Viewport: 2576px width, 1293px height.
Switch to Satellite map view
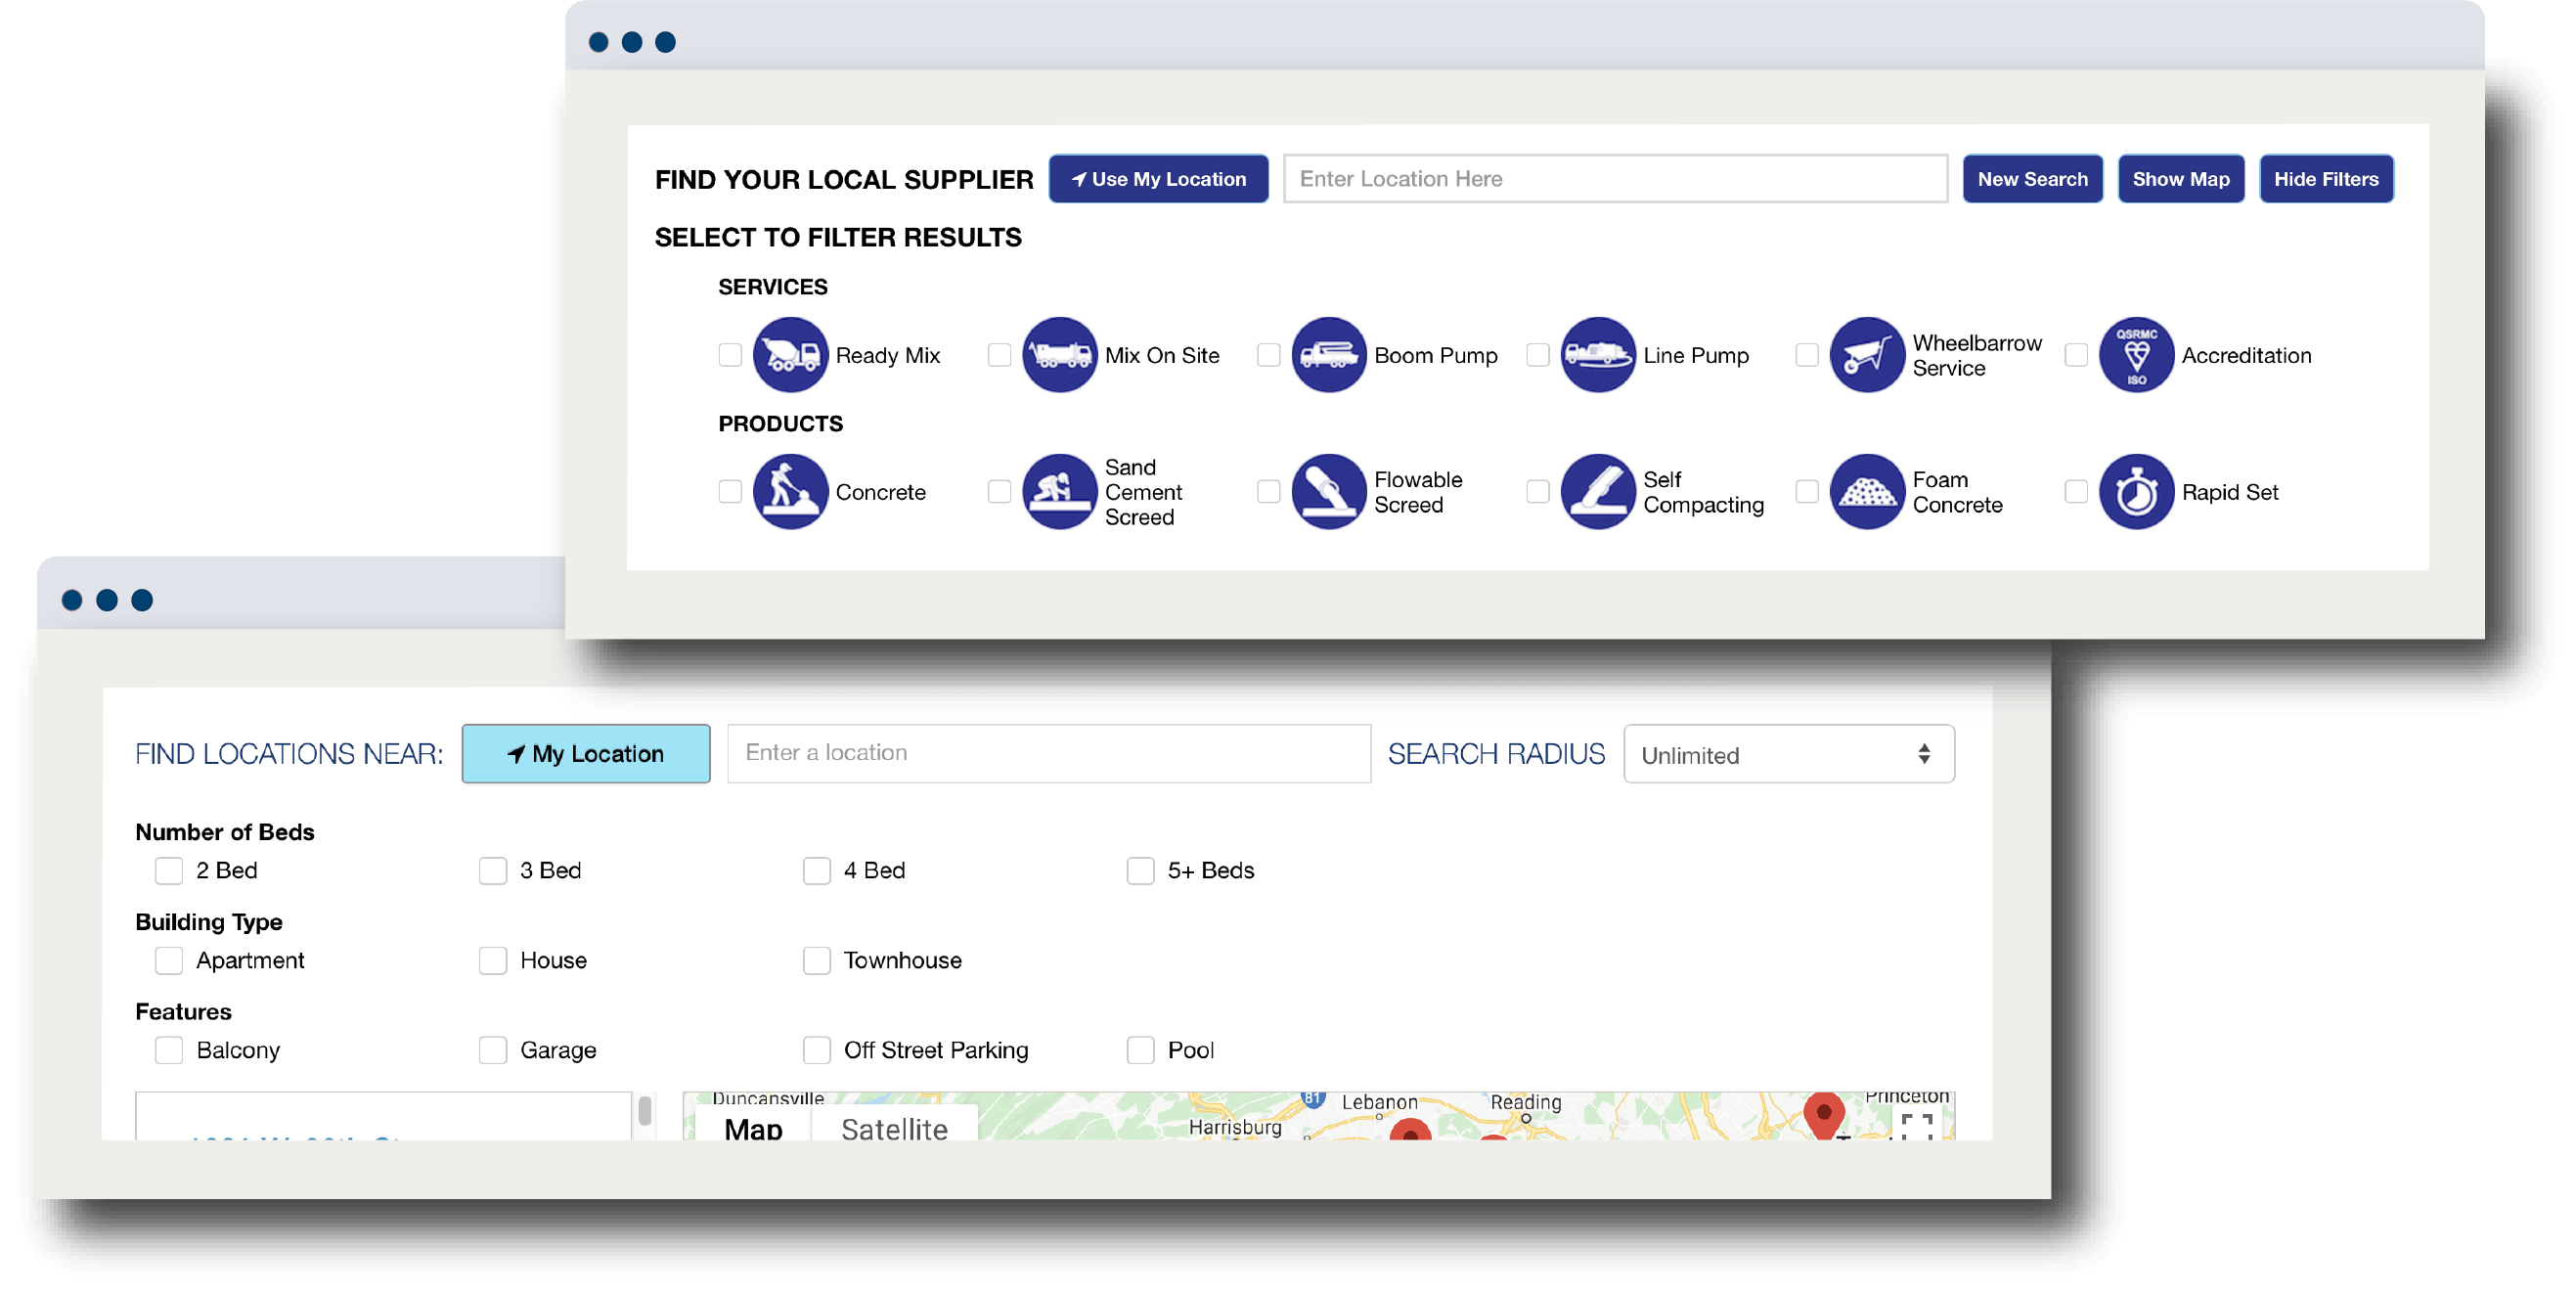(894, 1128)
